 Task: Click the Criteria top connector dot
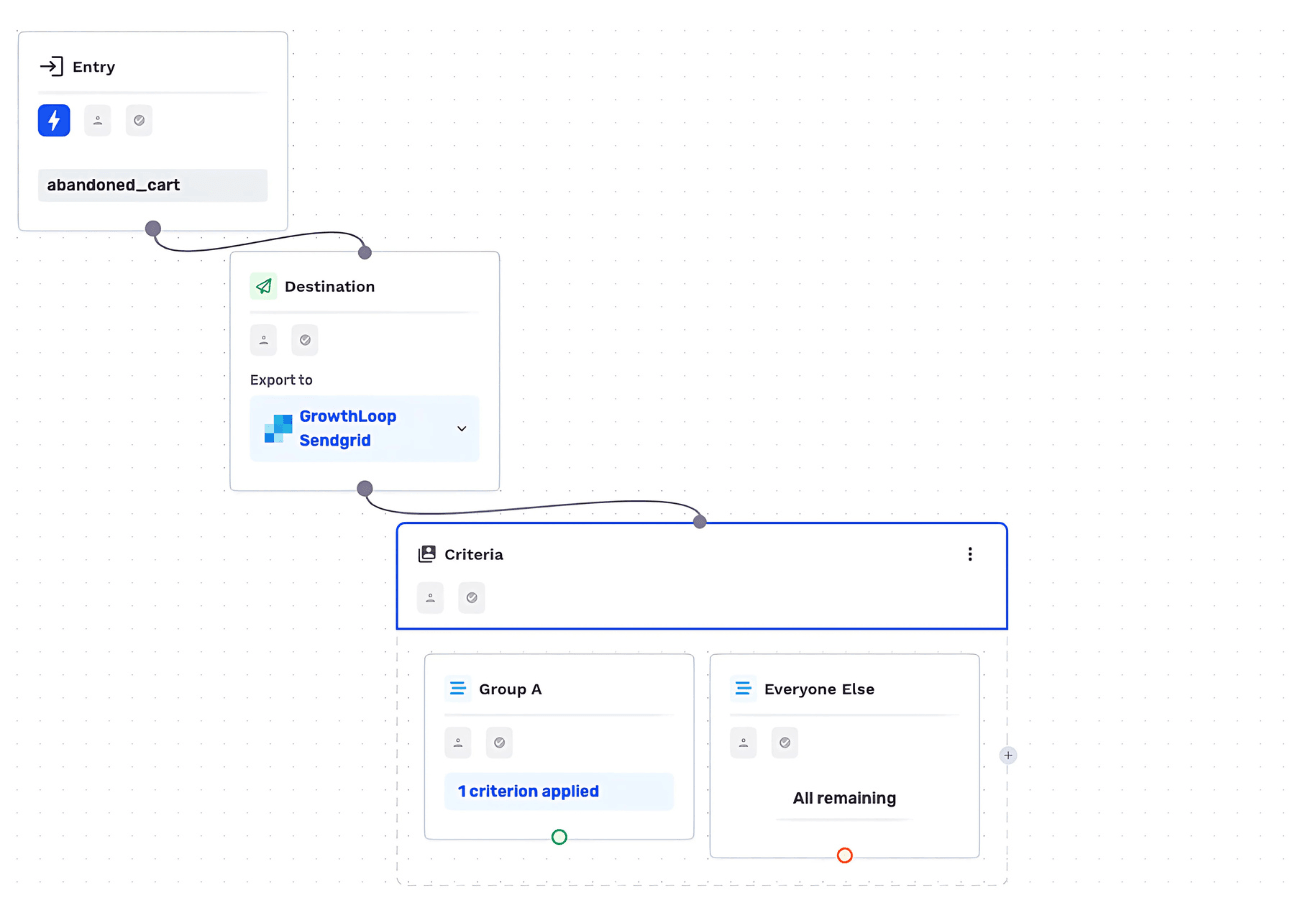point(700,522)
